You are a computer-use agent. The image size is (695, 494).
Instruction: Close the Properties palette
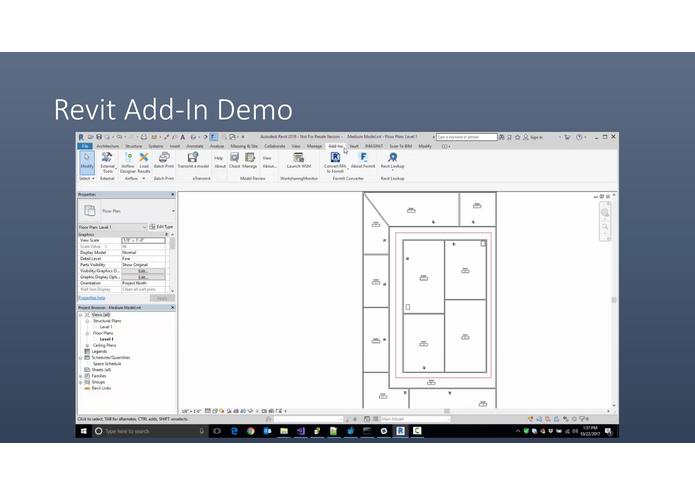[172, 194]
